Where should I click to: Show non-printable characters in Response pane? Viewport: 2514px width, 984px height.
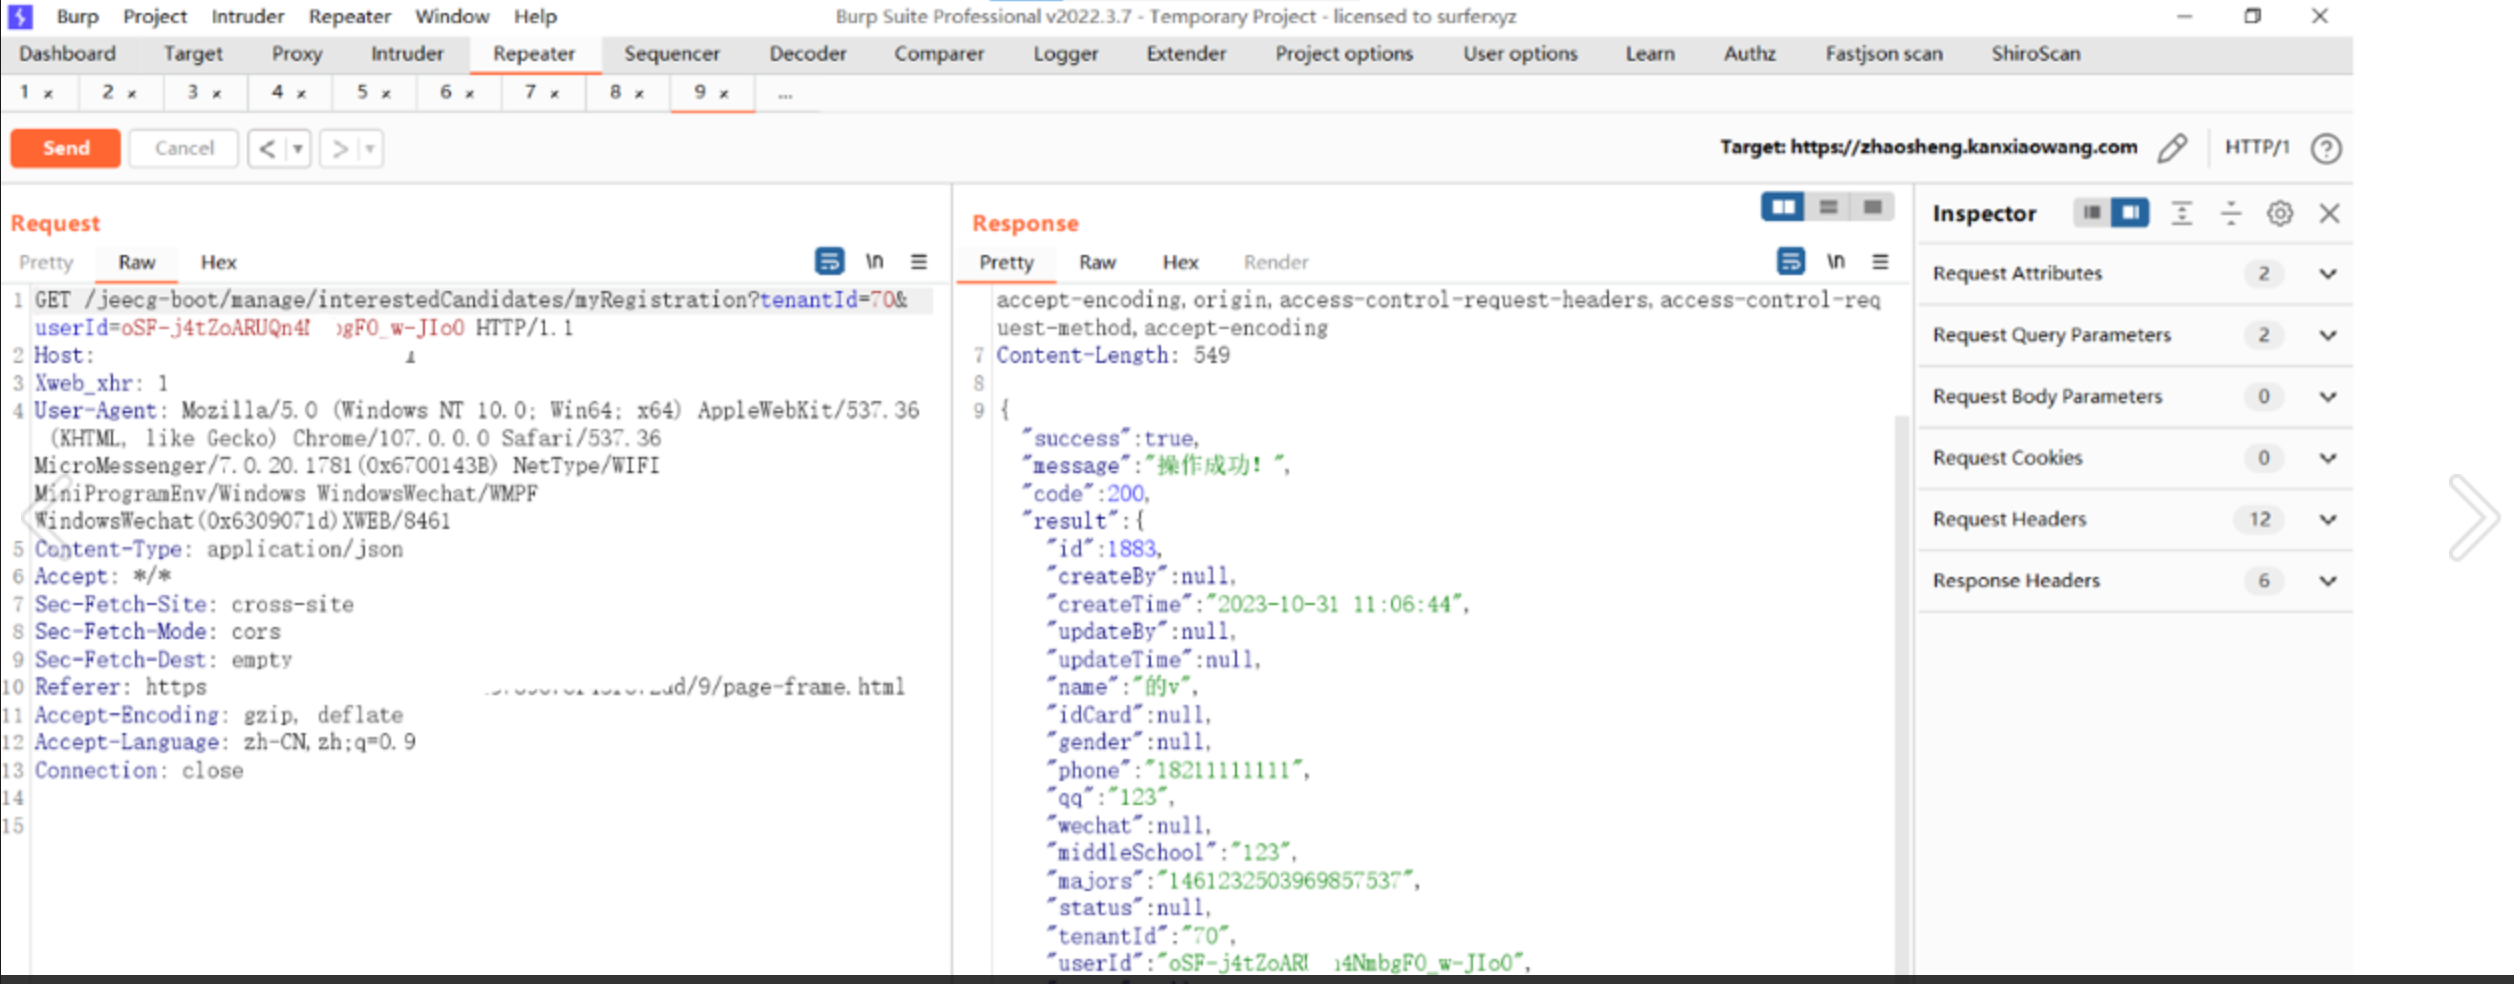pyautogui.click(x=1836, y=262)
